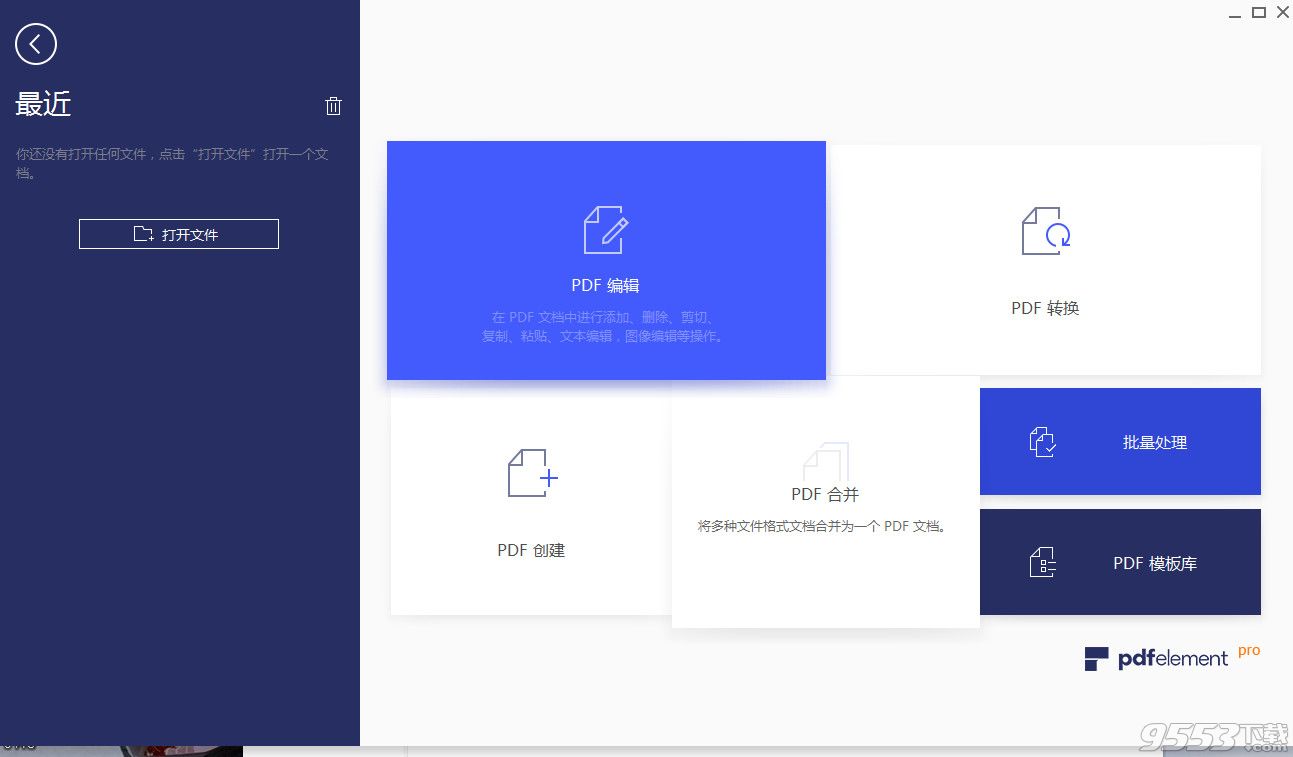
Task: Open a file with 打开文件 button
Action: click(179, 234)
